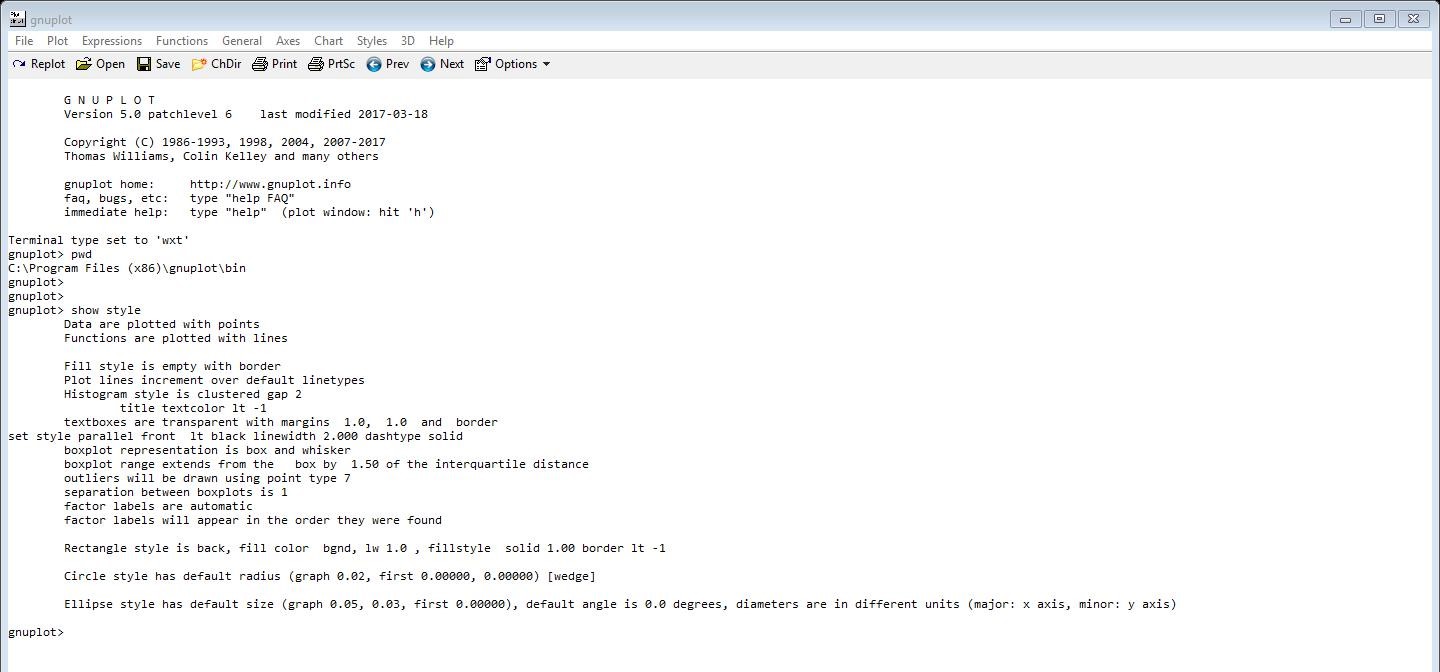
Task: Browse the Expressions menu
Action: [x=111, y=41]
